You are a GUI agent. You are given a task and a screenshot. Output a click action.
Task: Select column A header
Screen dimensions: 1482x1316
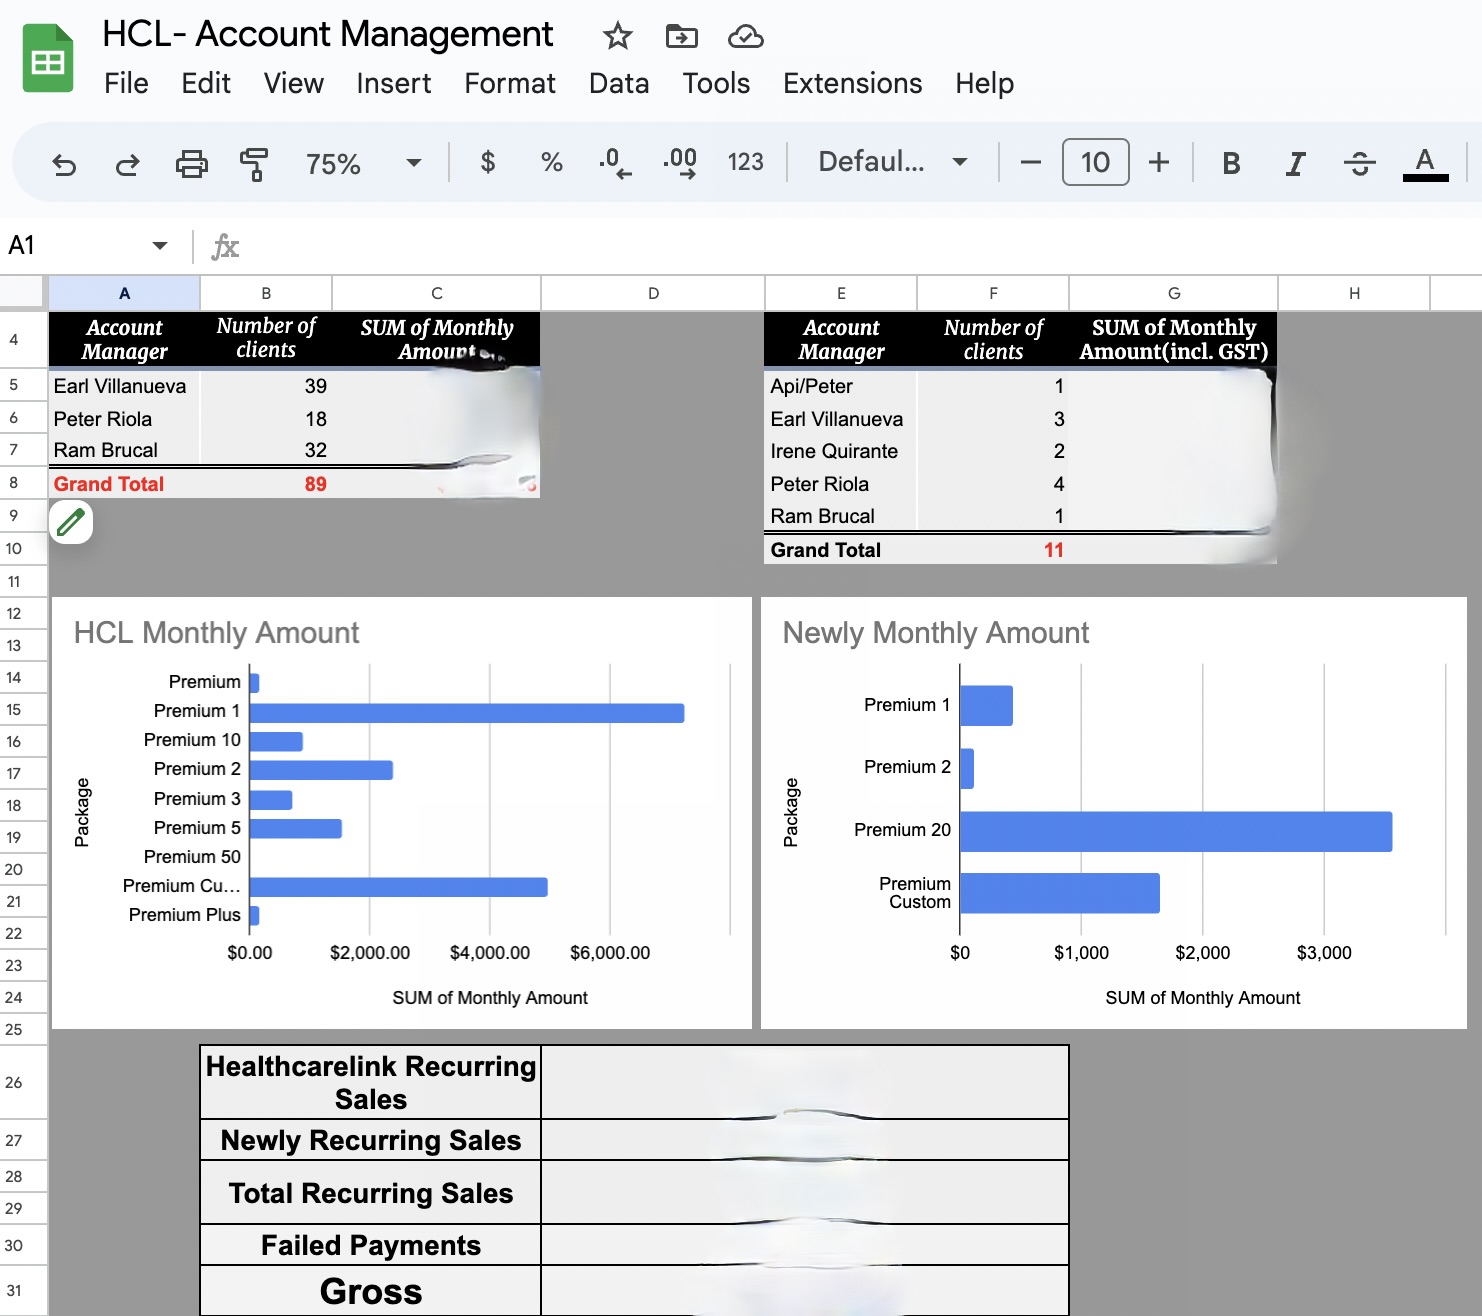pos(124,293)
